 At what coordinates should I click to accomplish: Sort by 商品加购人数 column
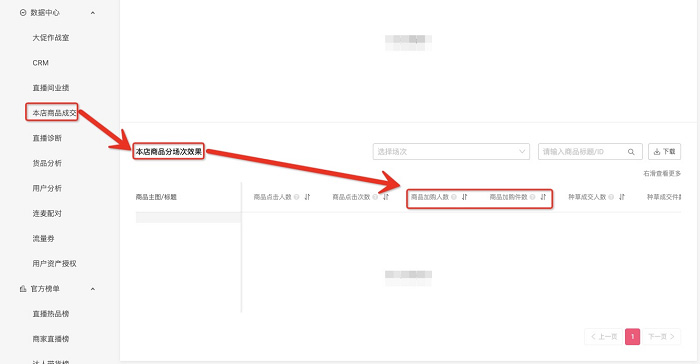pyautogui.click(x=464, y=197)
